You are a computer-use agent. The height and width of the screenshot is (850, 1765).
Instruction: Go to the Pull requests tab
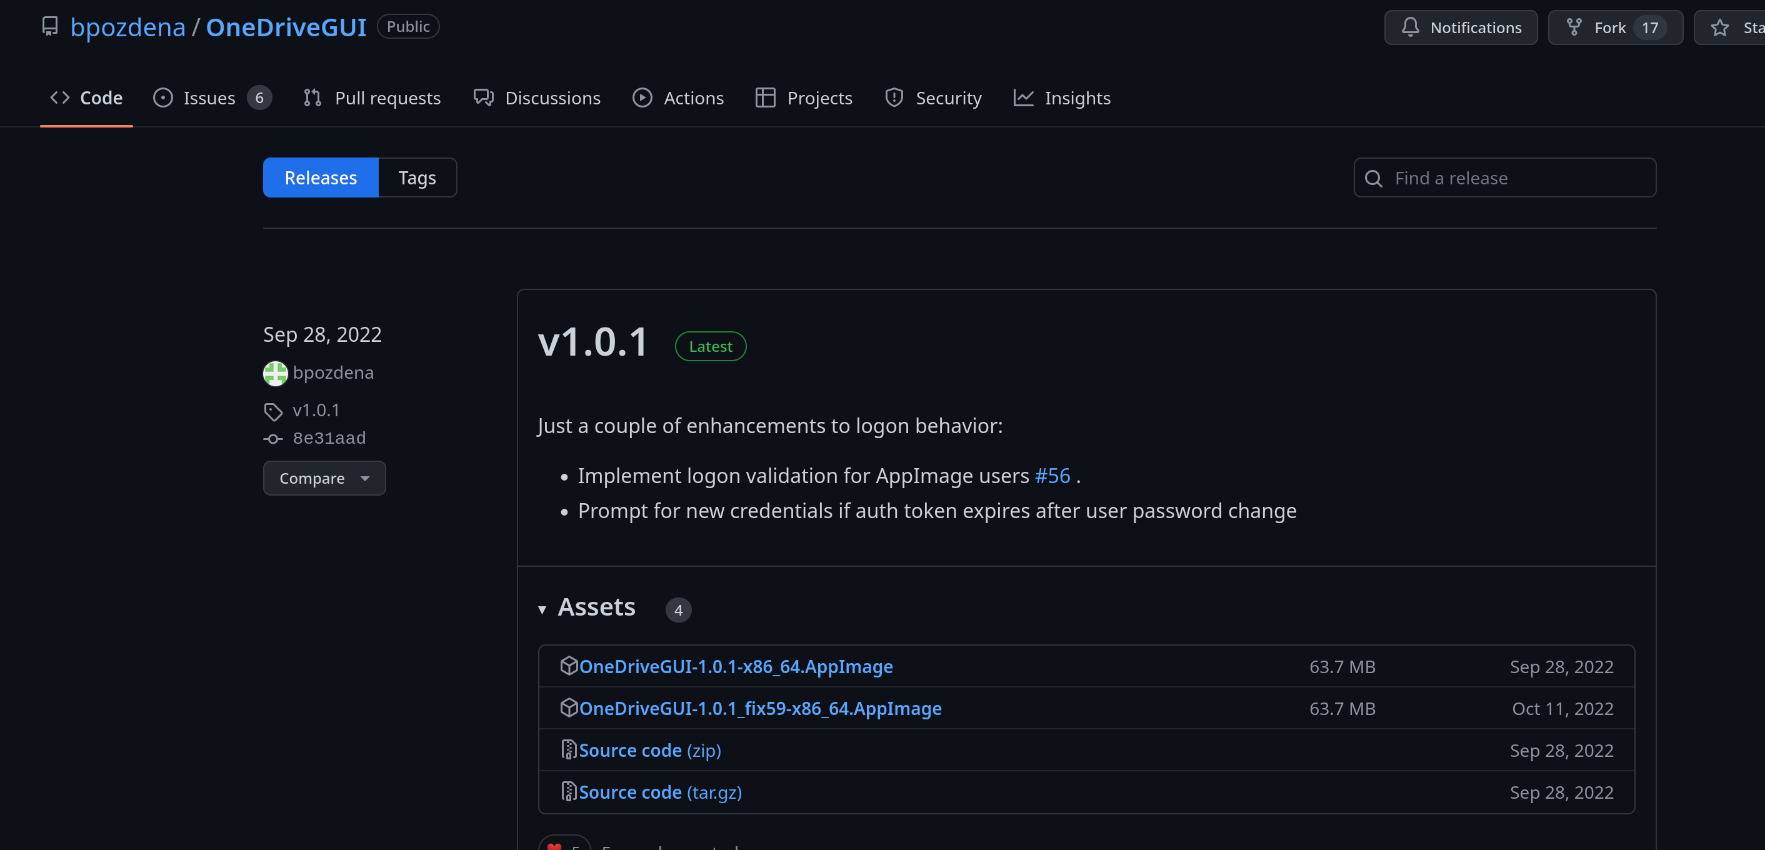[x=372, y=98]
